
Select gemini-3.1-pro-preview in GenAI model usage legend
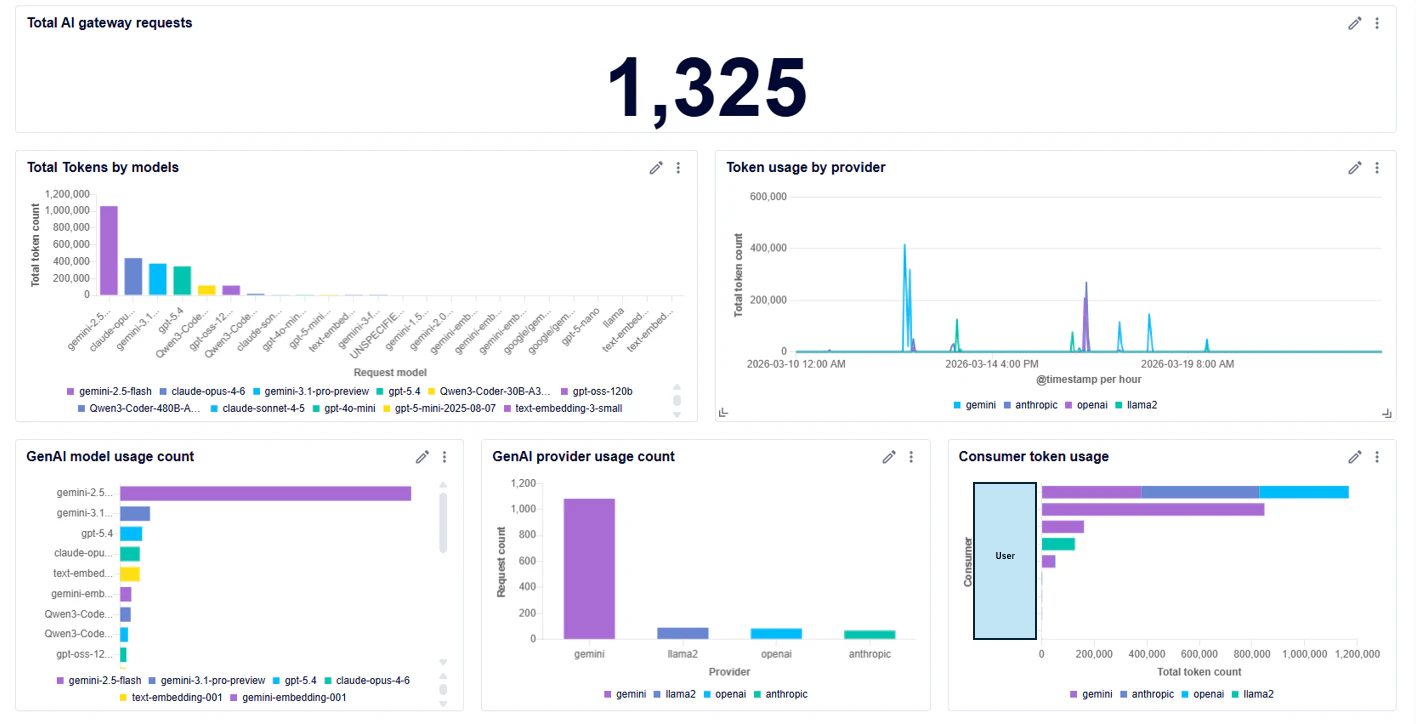207,680
